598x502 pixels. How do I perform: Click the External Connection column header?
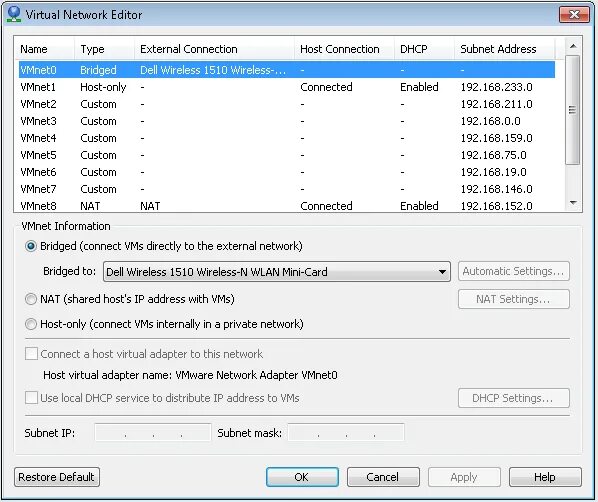(214, 49)
